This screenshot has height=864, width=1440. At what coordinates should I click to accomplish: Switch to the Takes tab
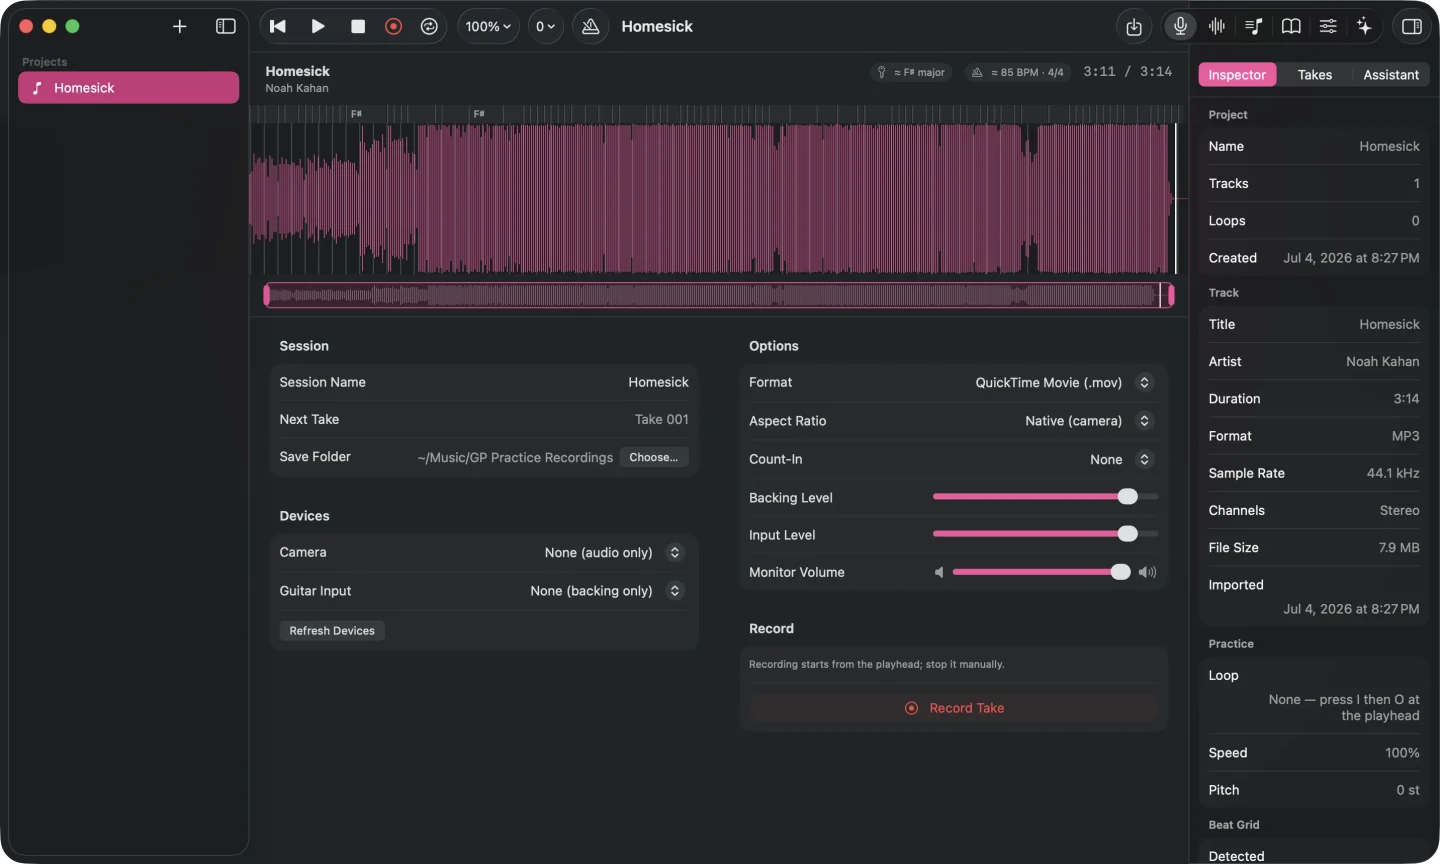tap(1315, 75)
